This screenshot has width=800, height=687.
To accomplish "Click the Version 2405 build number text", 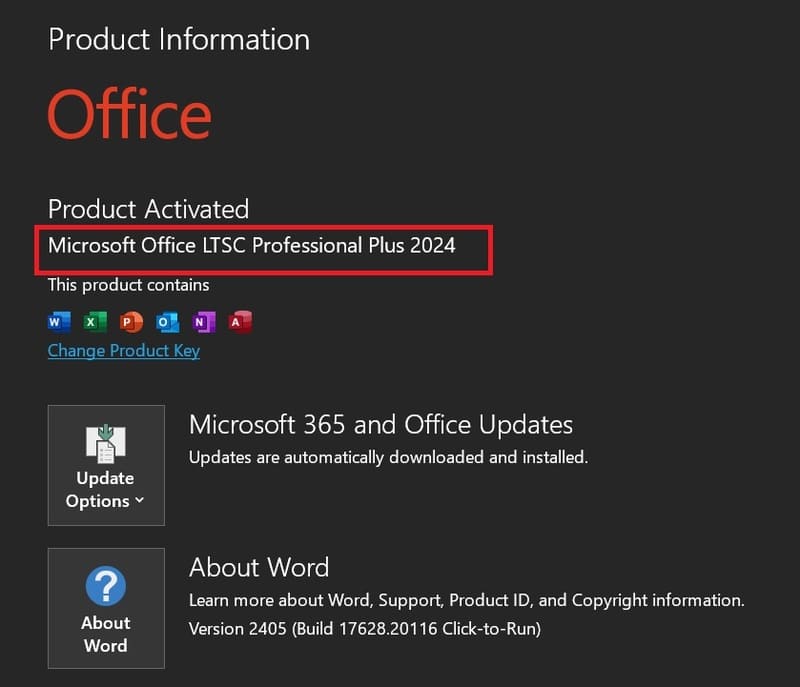I will pyautogui.click(x=365, y=629).
